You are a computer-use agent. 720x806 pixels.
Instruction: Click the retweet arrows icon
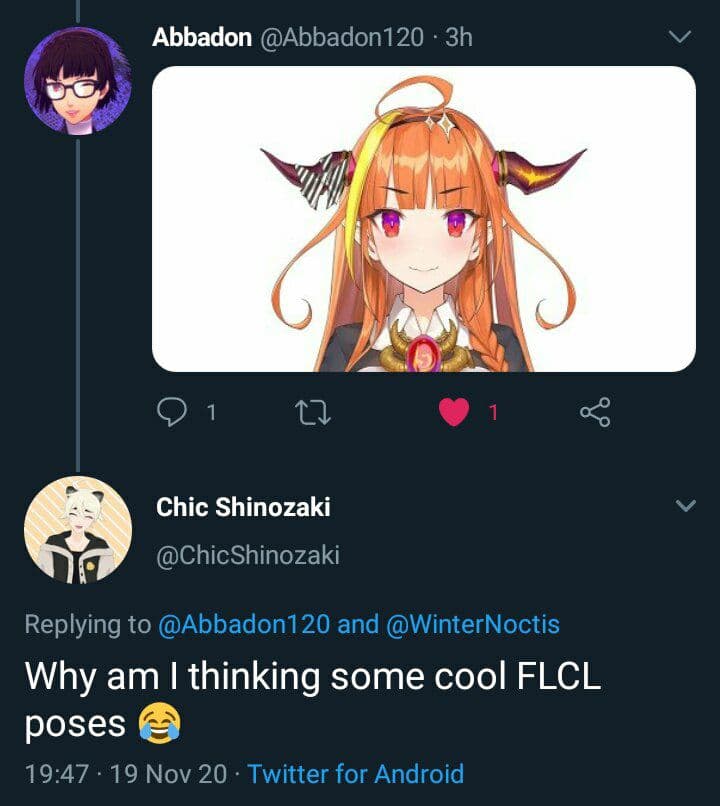pyautogui.click(x=312, y=413)
